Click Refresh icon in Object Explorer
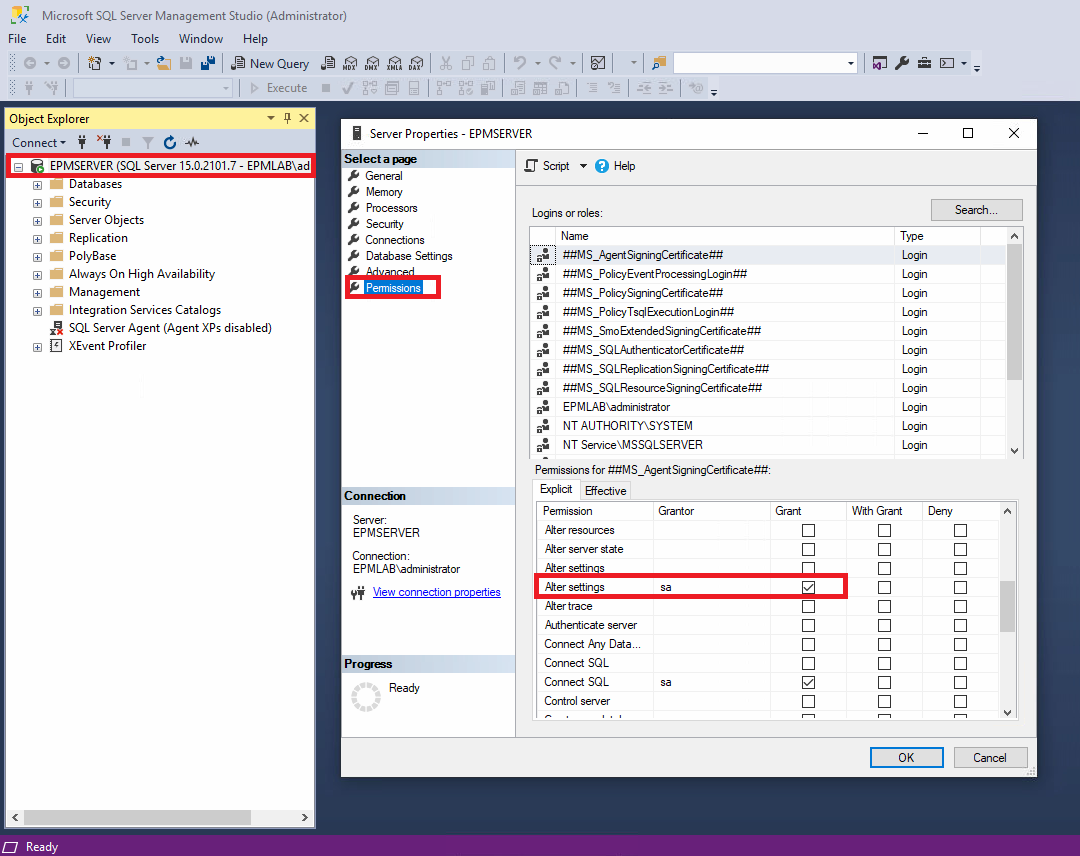Image resolution: width=1080 pixels, height=856 pixels. 170,143
